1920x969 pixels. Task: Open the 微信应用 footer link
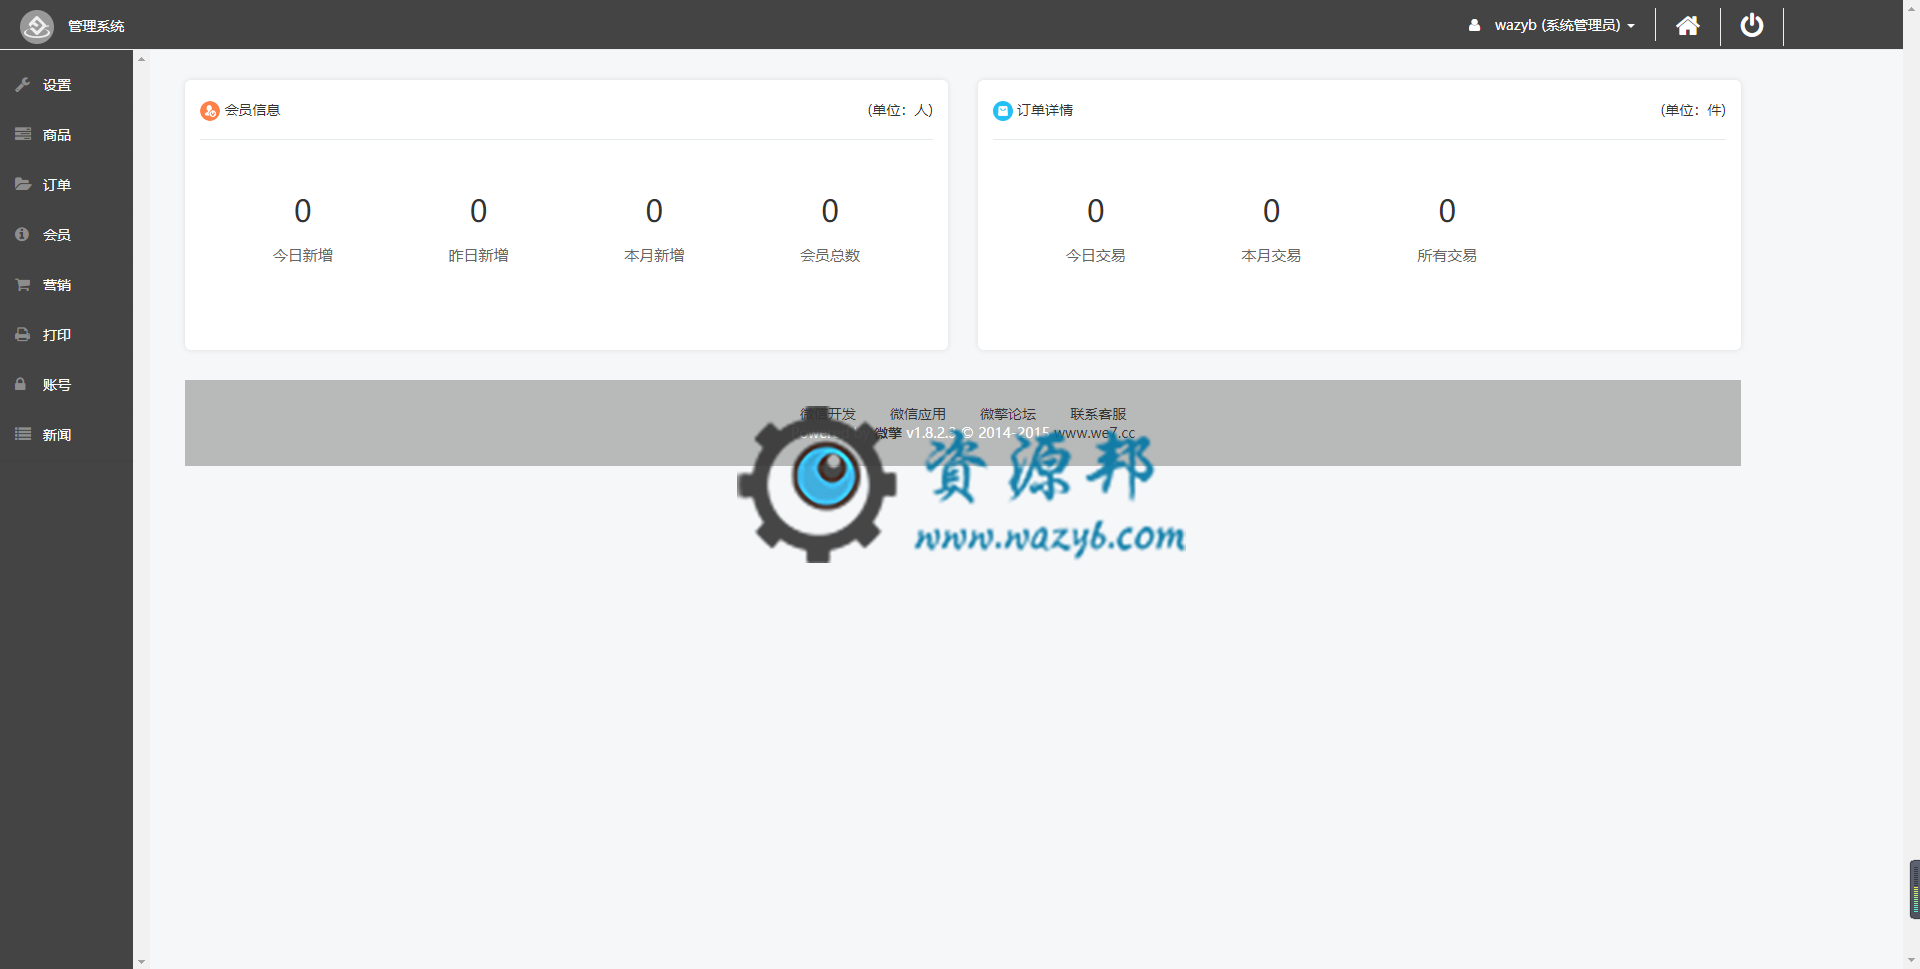(918, 414)
